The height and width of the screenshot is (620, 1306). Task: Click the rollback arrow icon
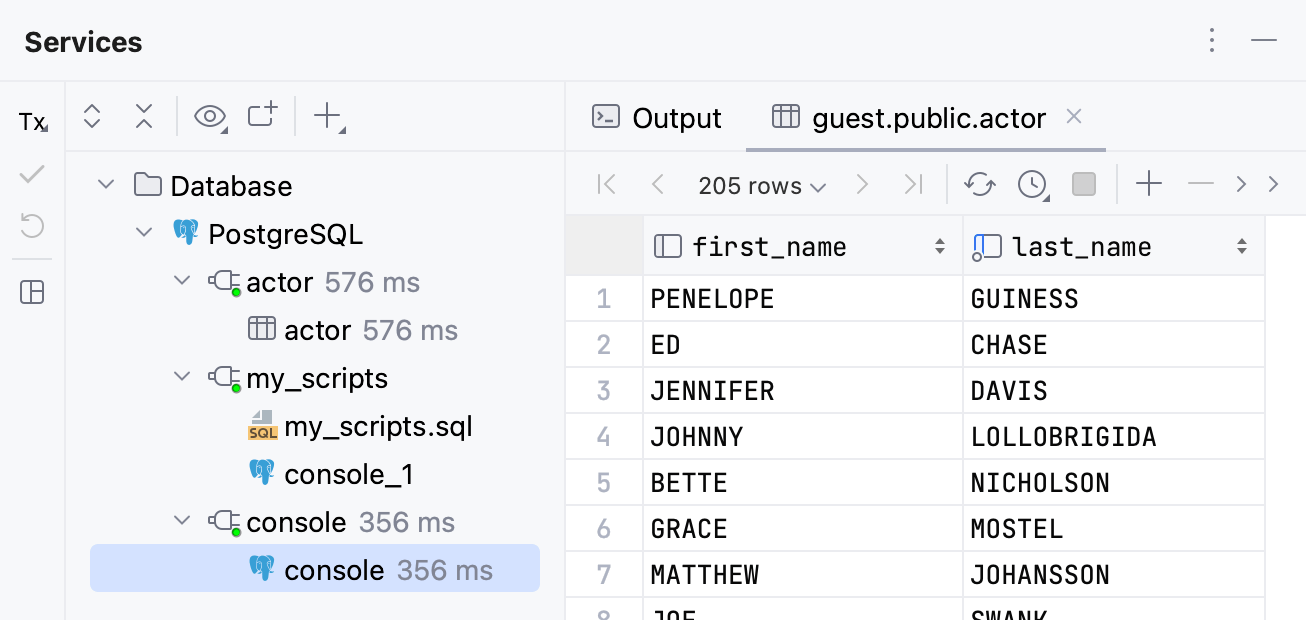coord(31,226)
